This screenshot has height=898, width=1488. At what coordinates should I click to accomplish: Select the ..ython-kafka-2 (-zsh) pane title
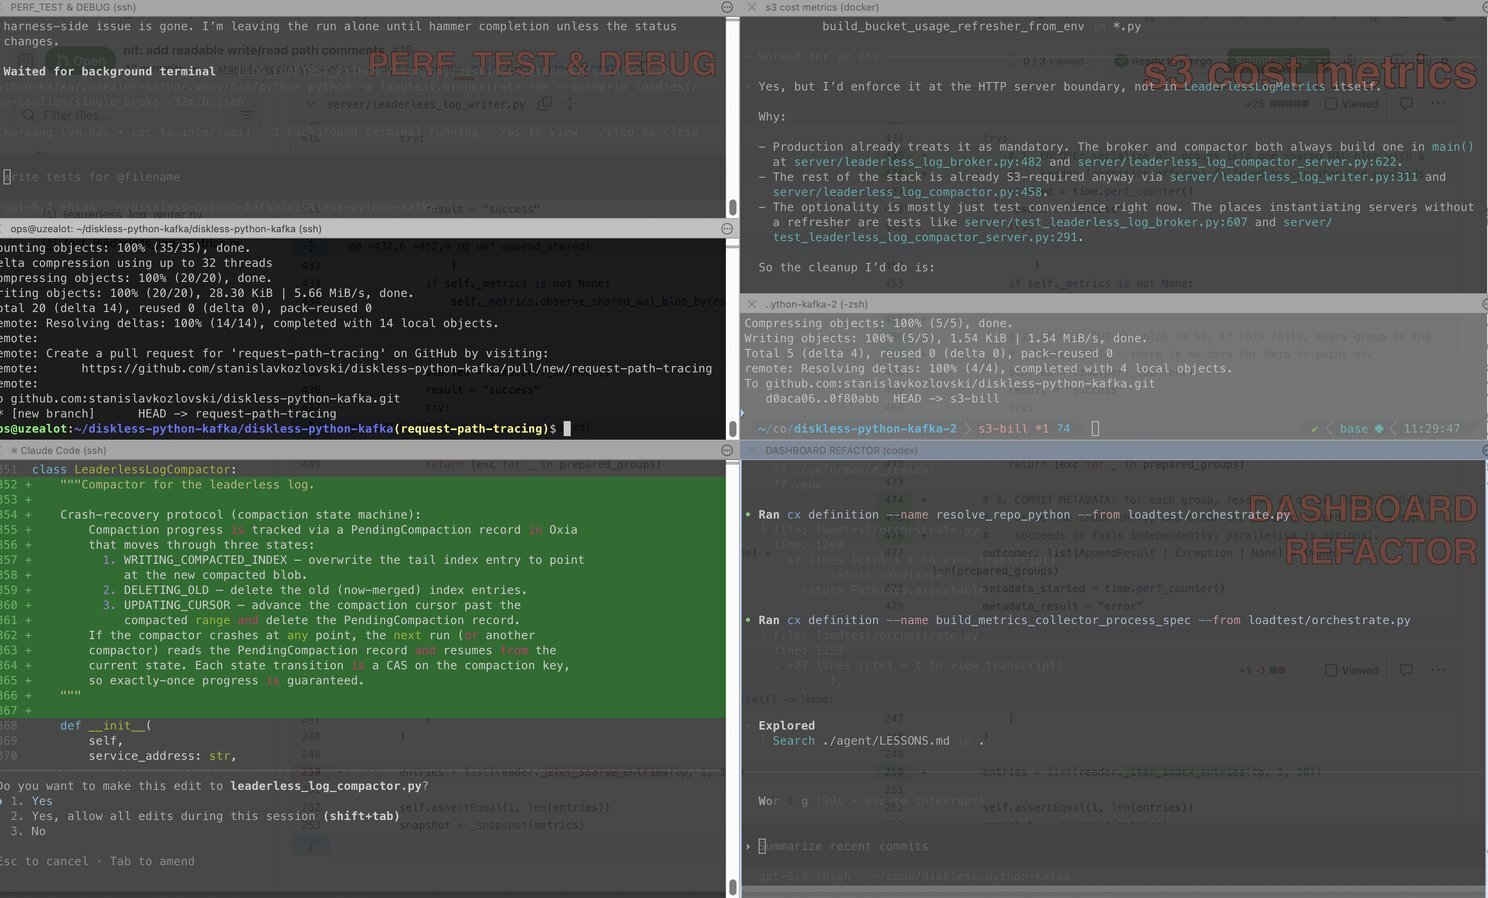(816, 304)
